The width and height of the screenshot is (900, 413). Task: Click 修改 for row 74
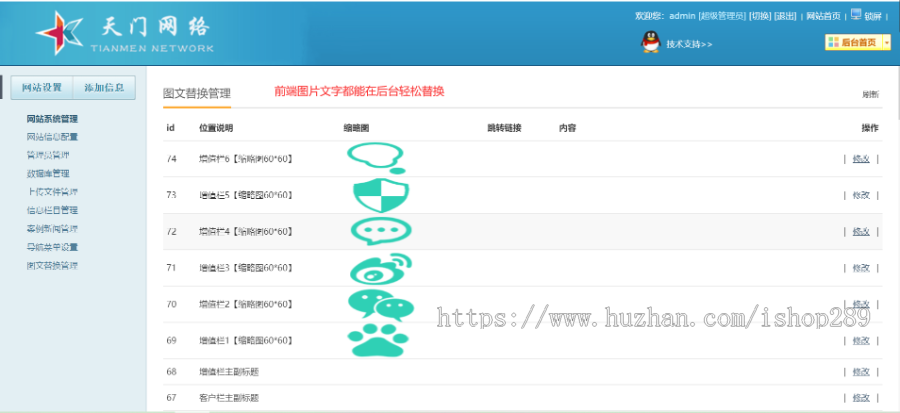coord(861,159)
